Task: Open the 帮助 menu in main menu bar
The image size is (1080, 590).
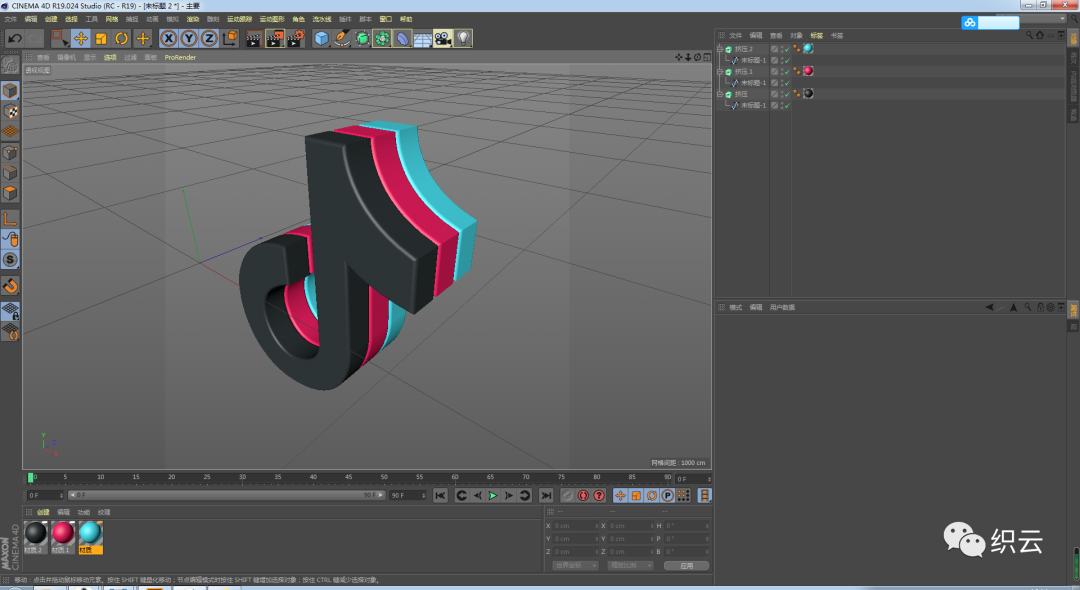Action: (406, 19)
